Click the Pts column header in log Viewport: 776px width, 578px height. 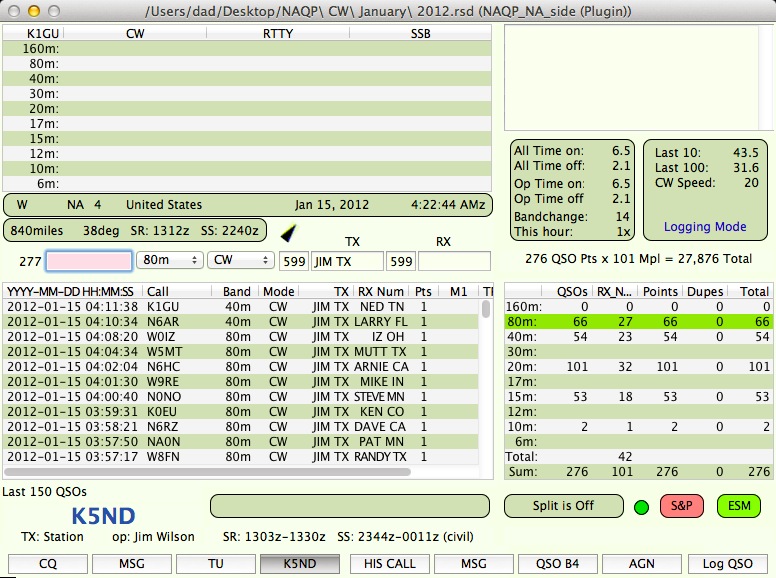423,291
